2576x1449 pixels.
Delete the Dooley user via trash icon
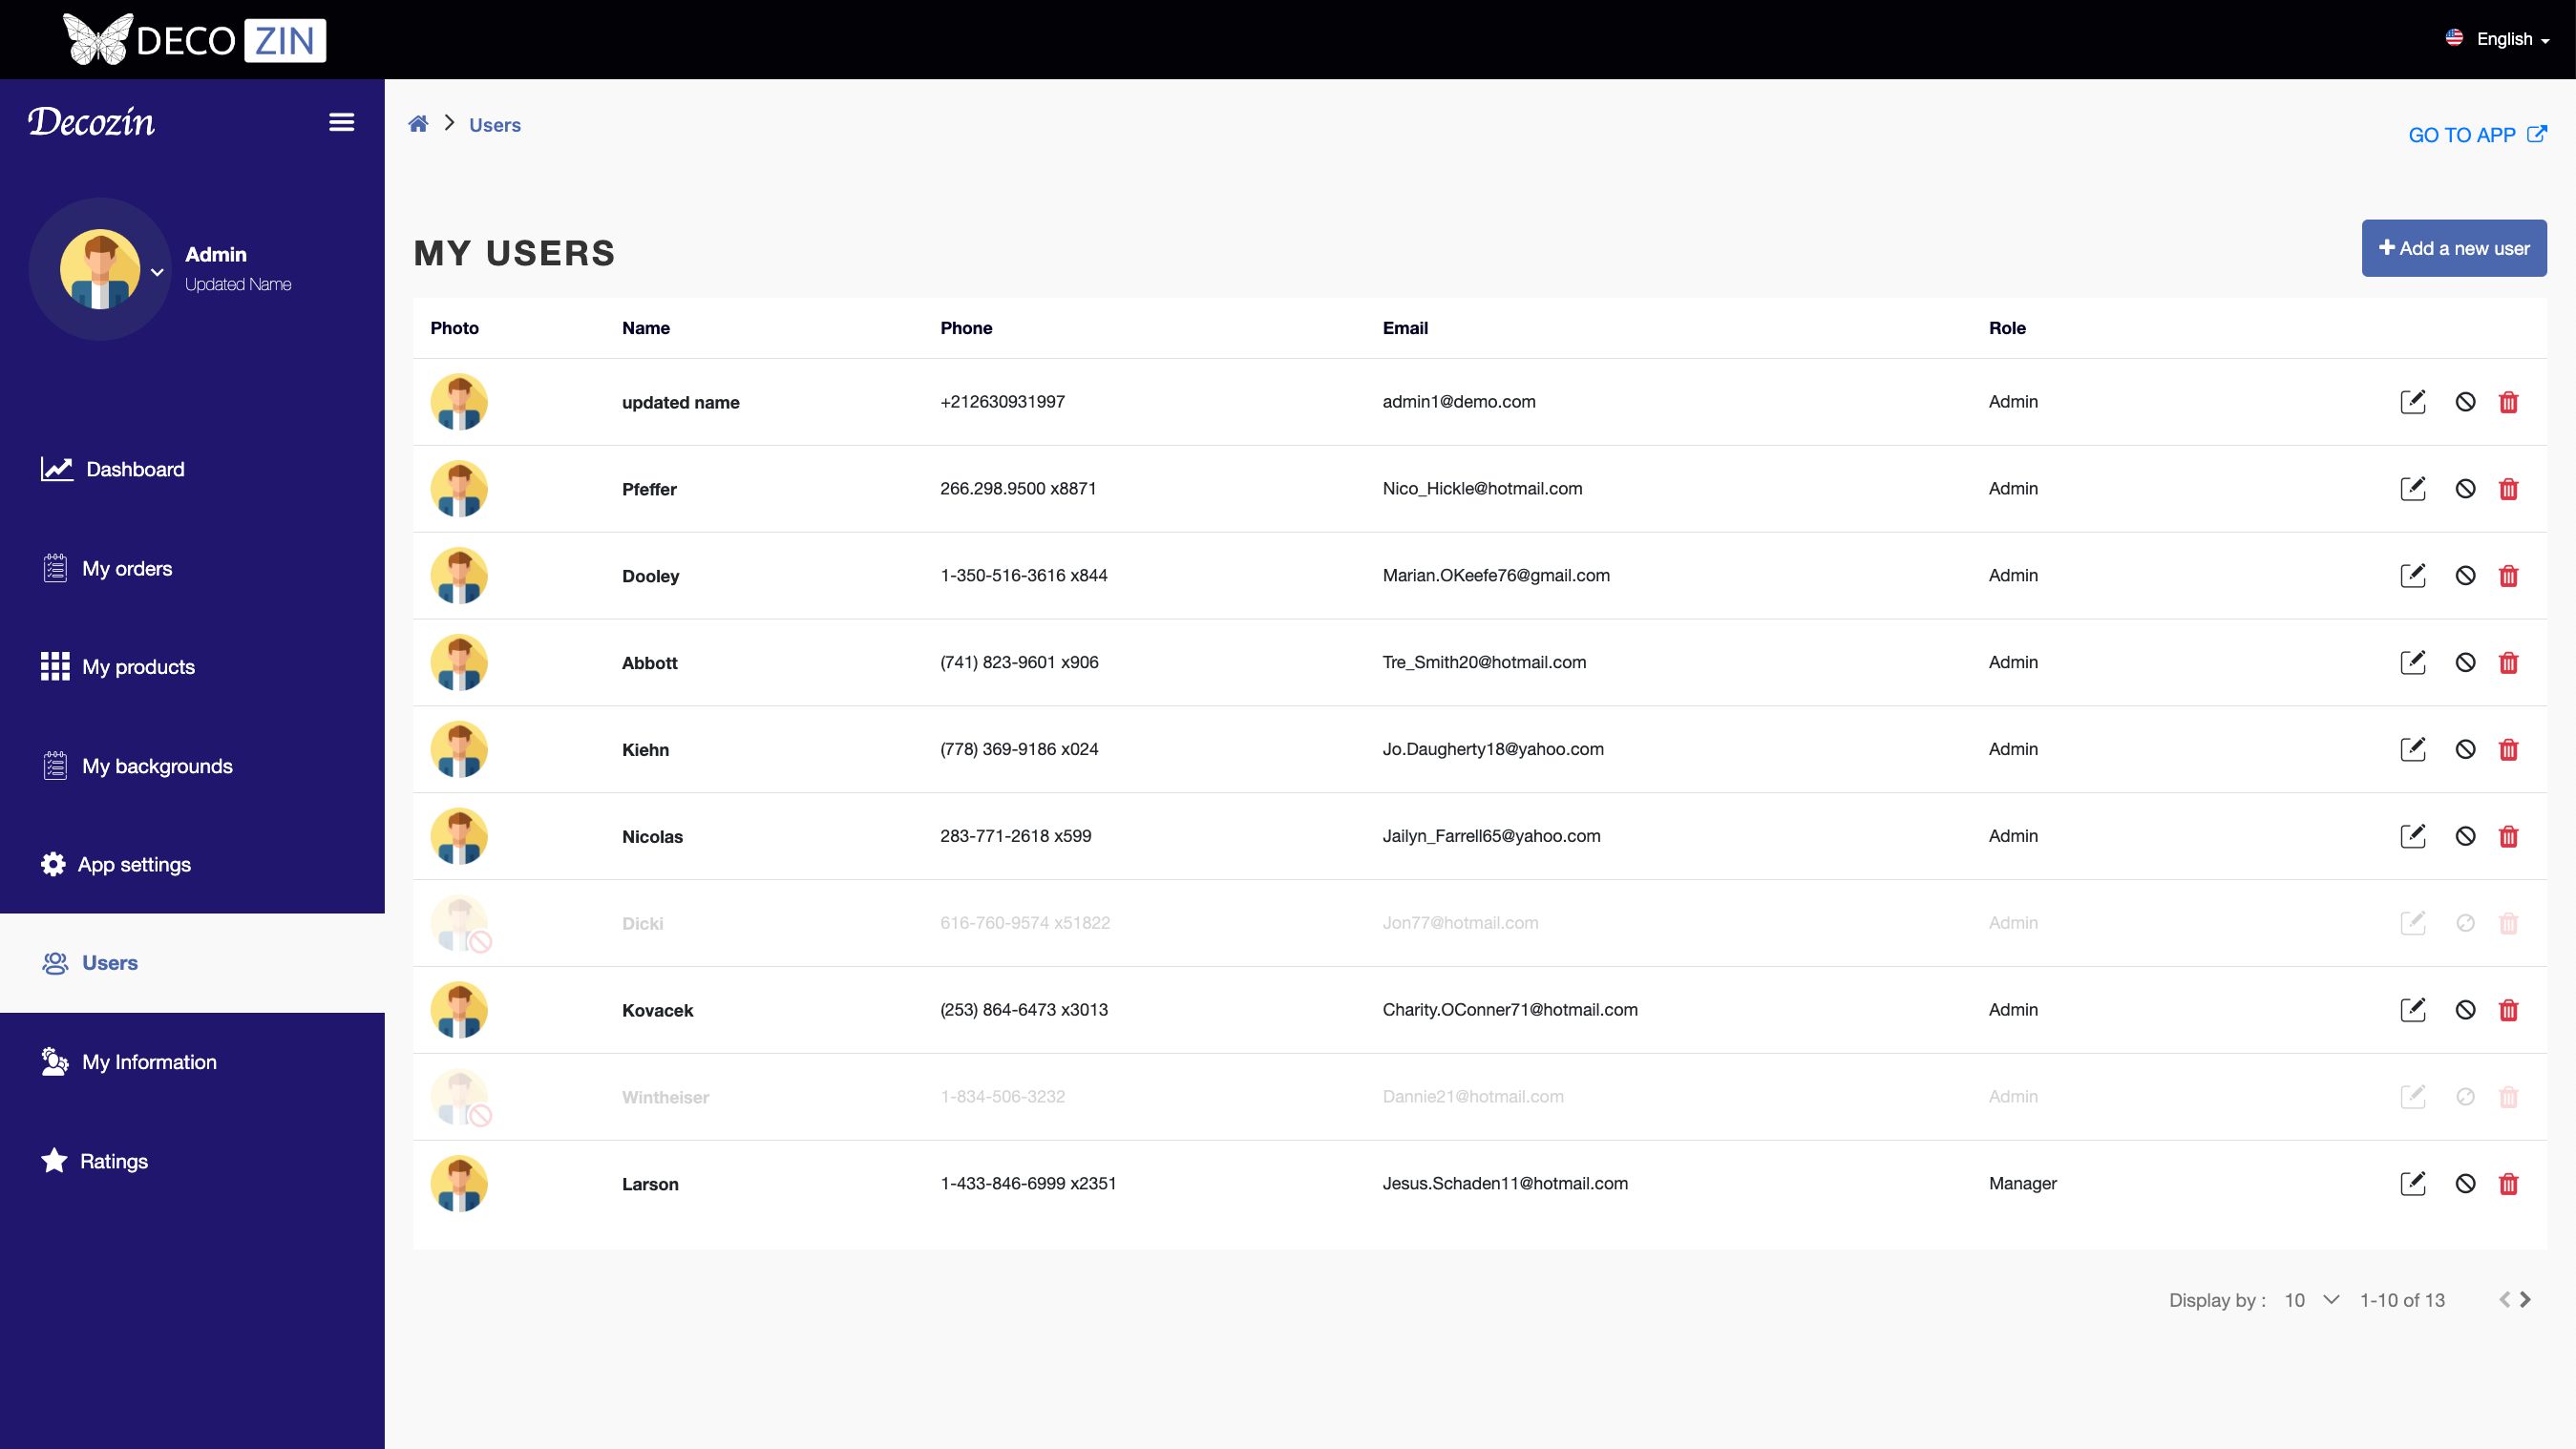(x=2508, y=576)
